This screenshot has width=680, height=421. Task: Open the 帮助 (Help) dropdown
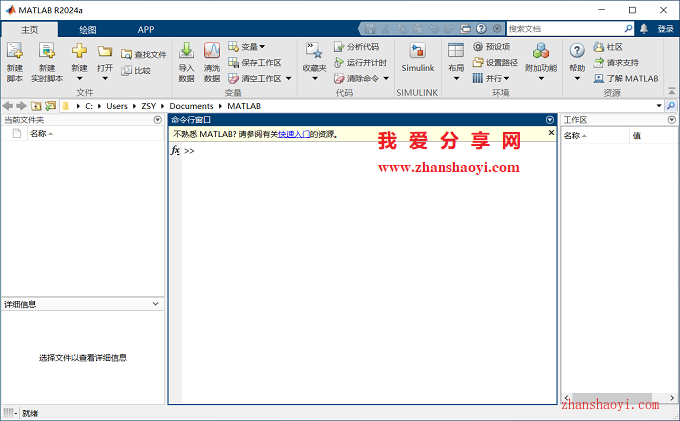click(577, 79)
